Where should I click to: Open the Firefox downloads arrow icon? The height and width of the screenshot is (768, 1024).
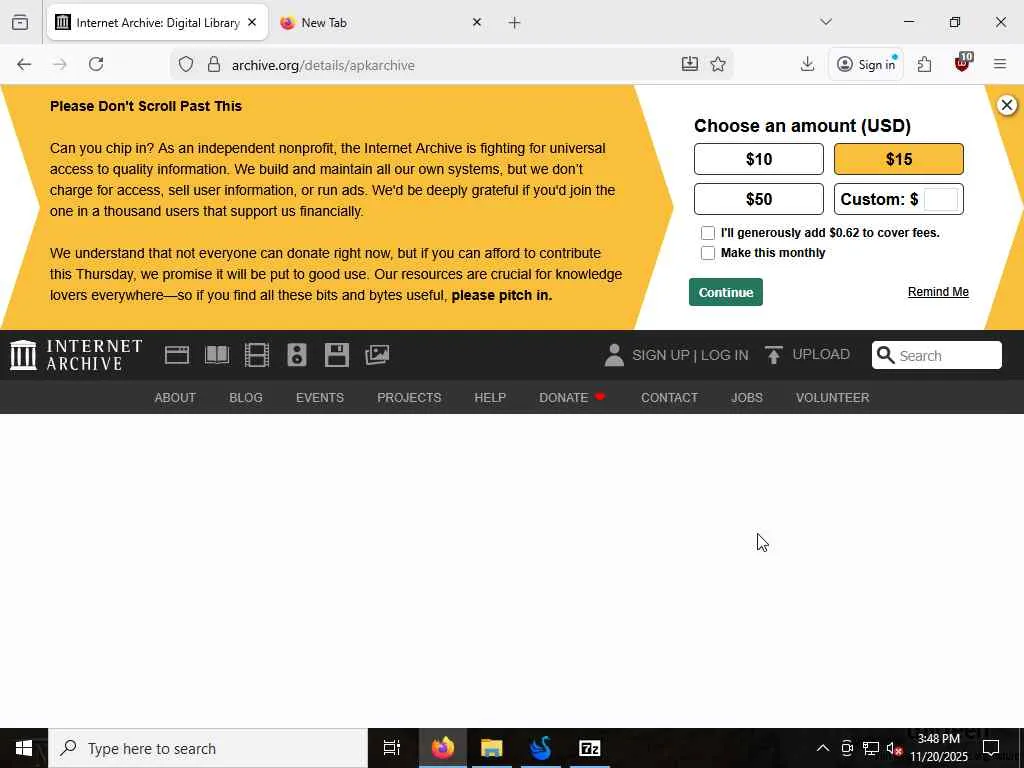807,65
